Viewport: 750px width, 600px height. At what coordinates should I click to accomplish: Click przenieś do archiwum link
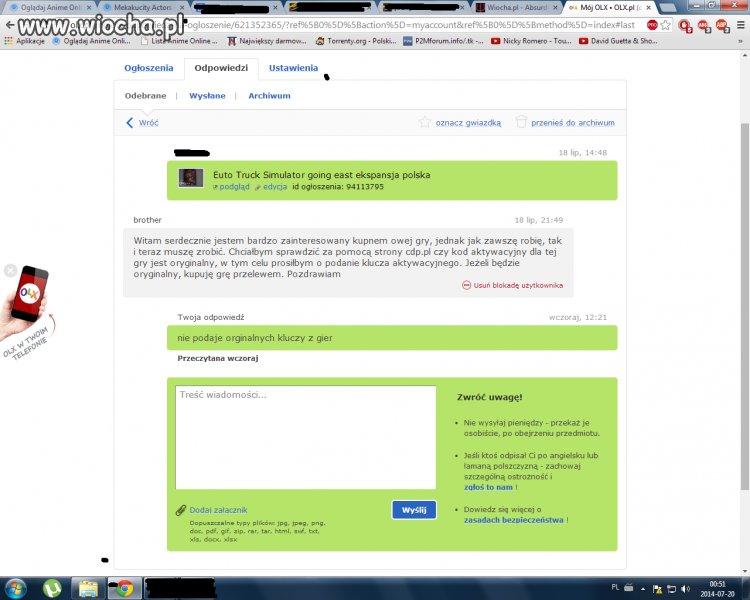(x=573, y=122)
